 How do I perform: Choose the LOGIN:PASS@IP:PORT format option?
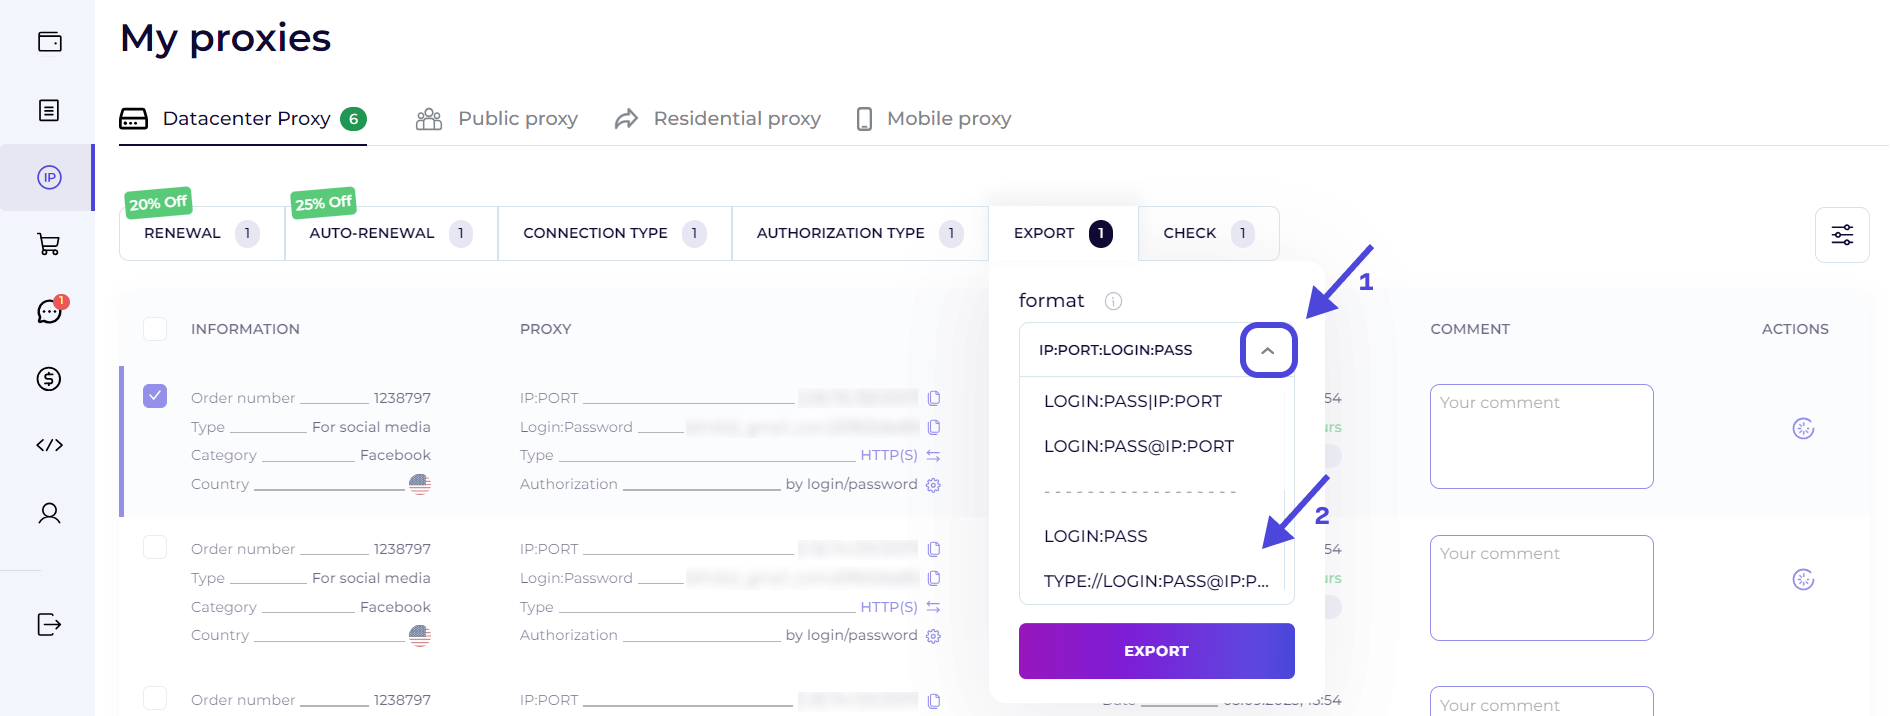coord(1139,446)
